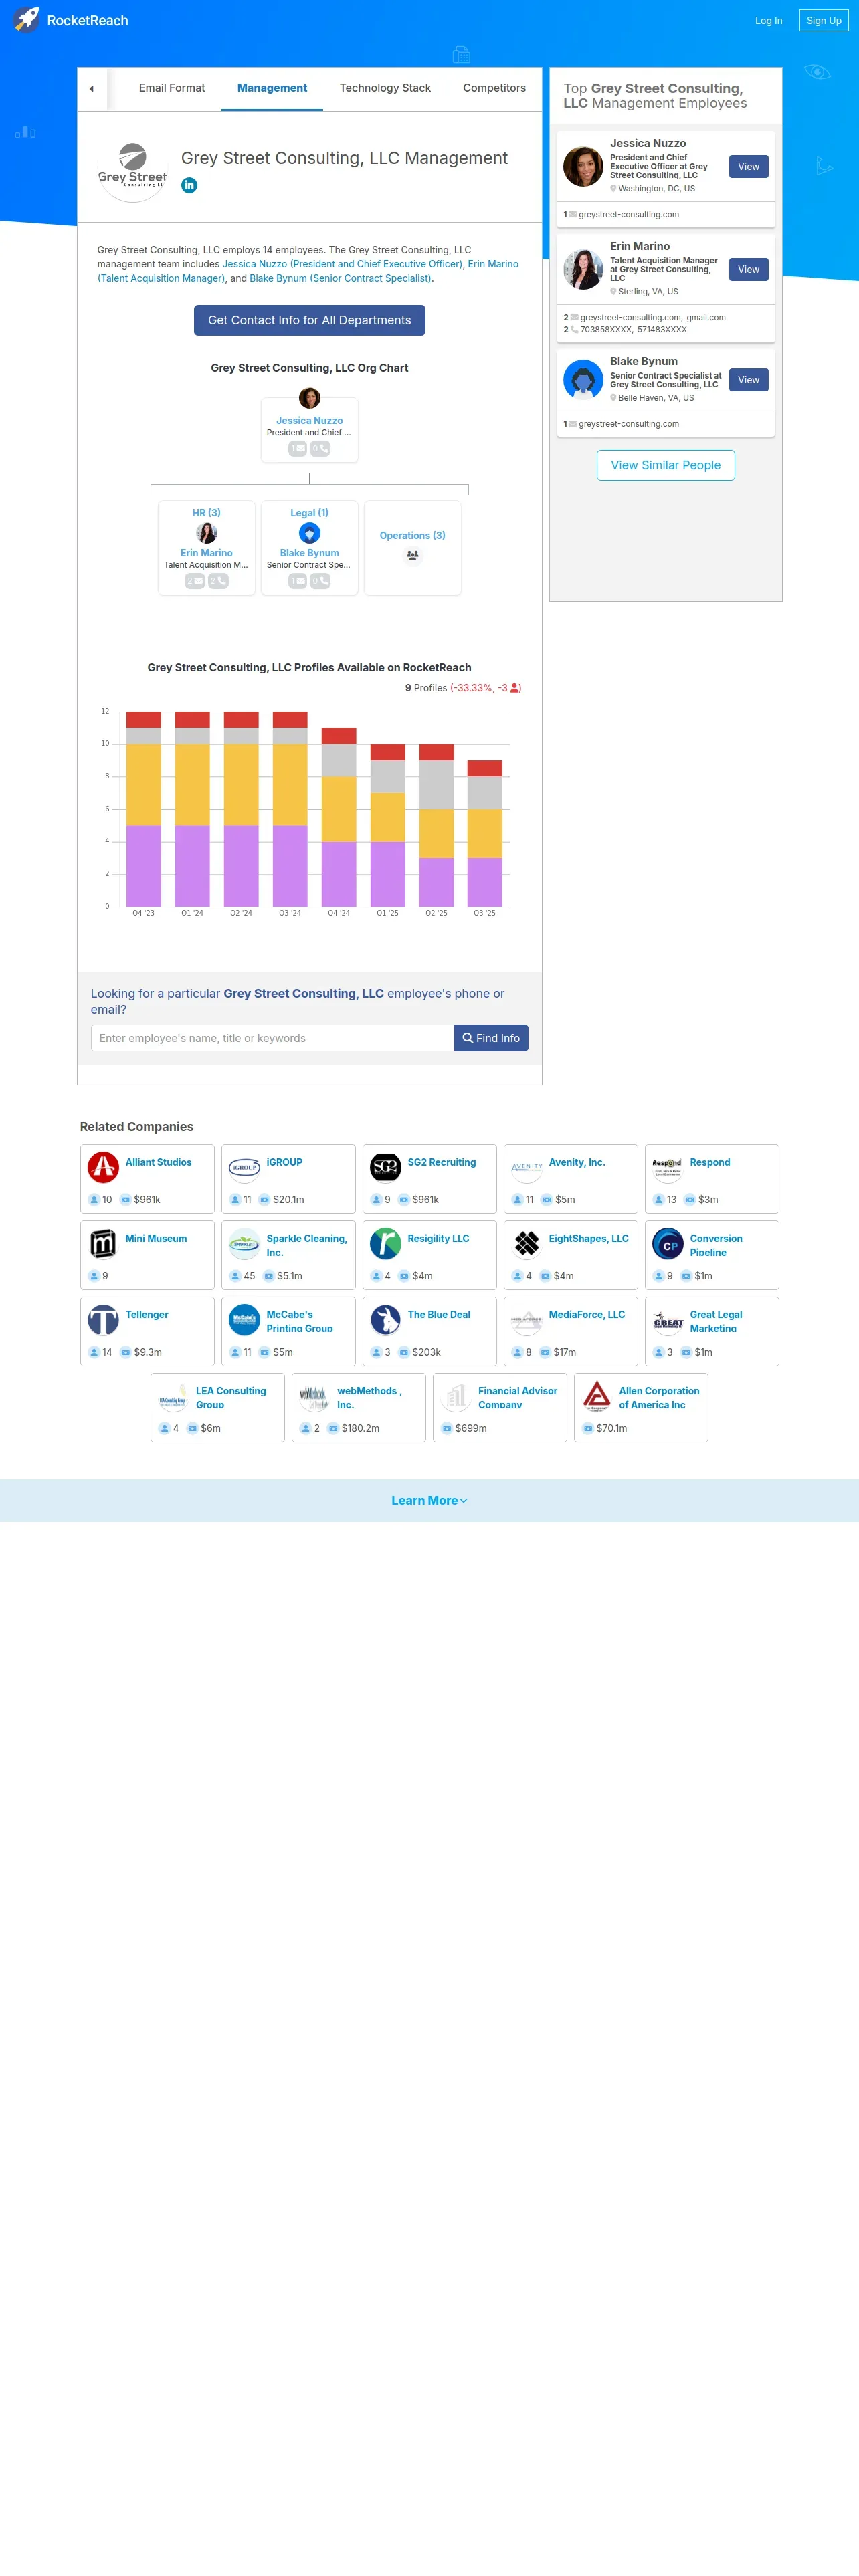
Task: Switch to the Email Format tab
Action: tap(172, 88)
